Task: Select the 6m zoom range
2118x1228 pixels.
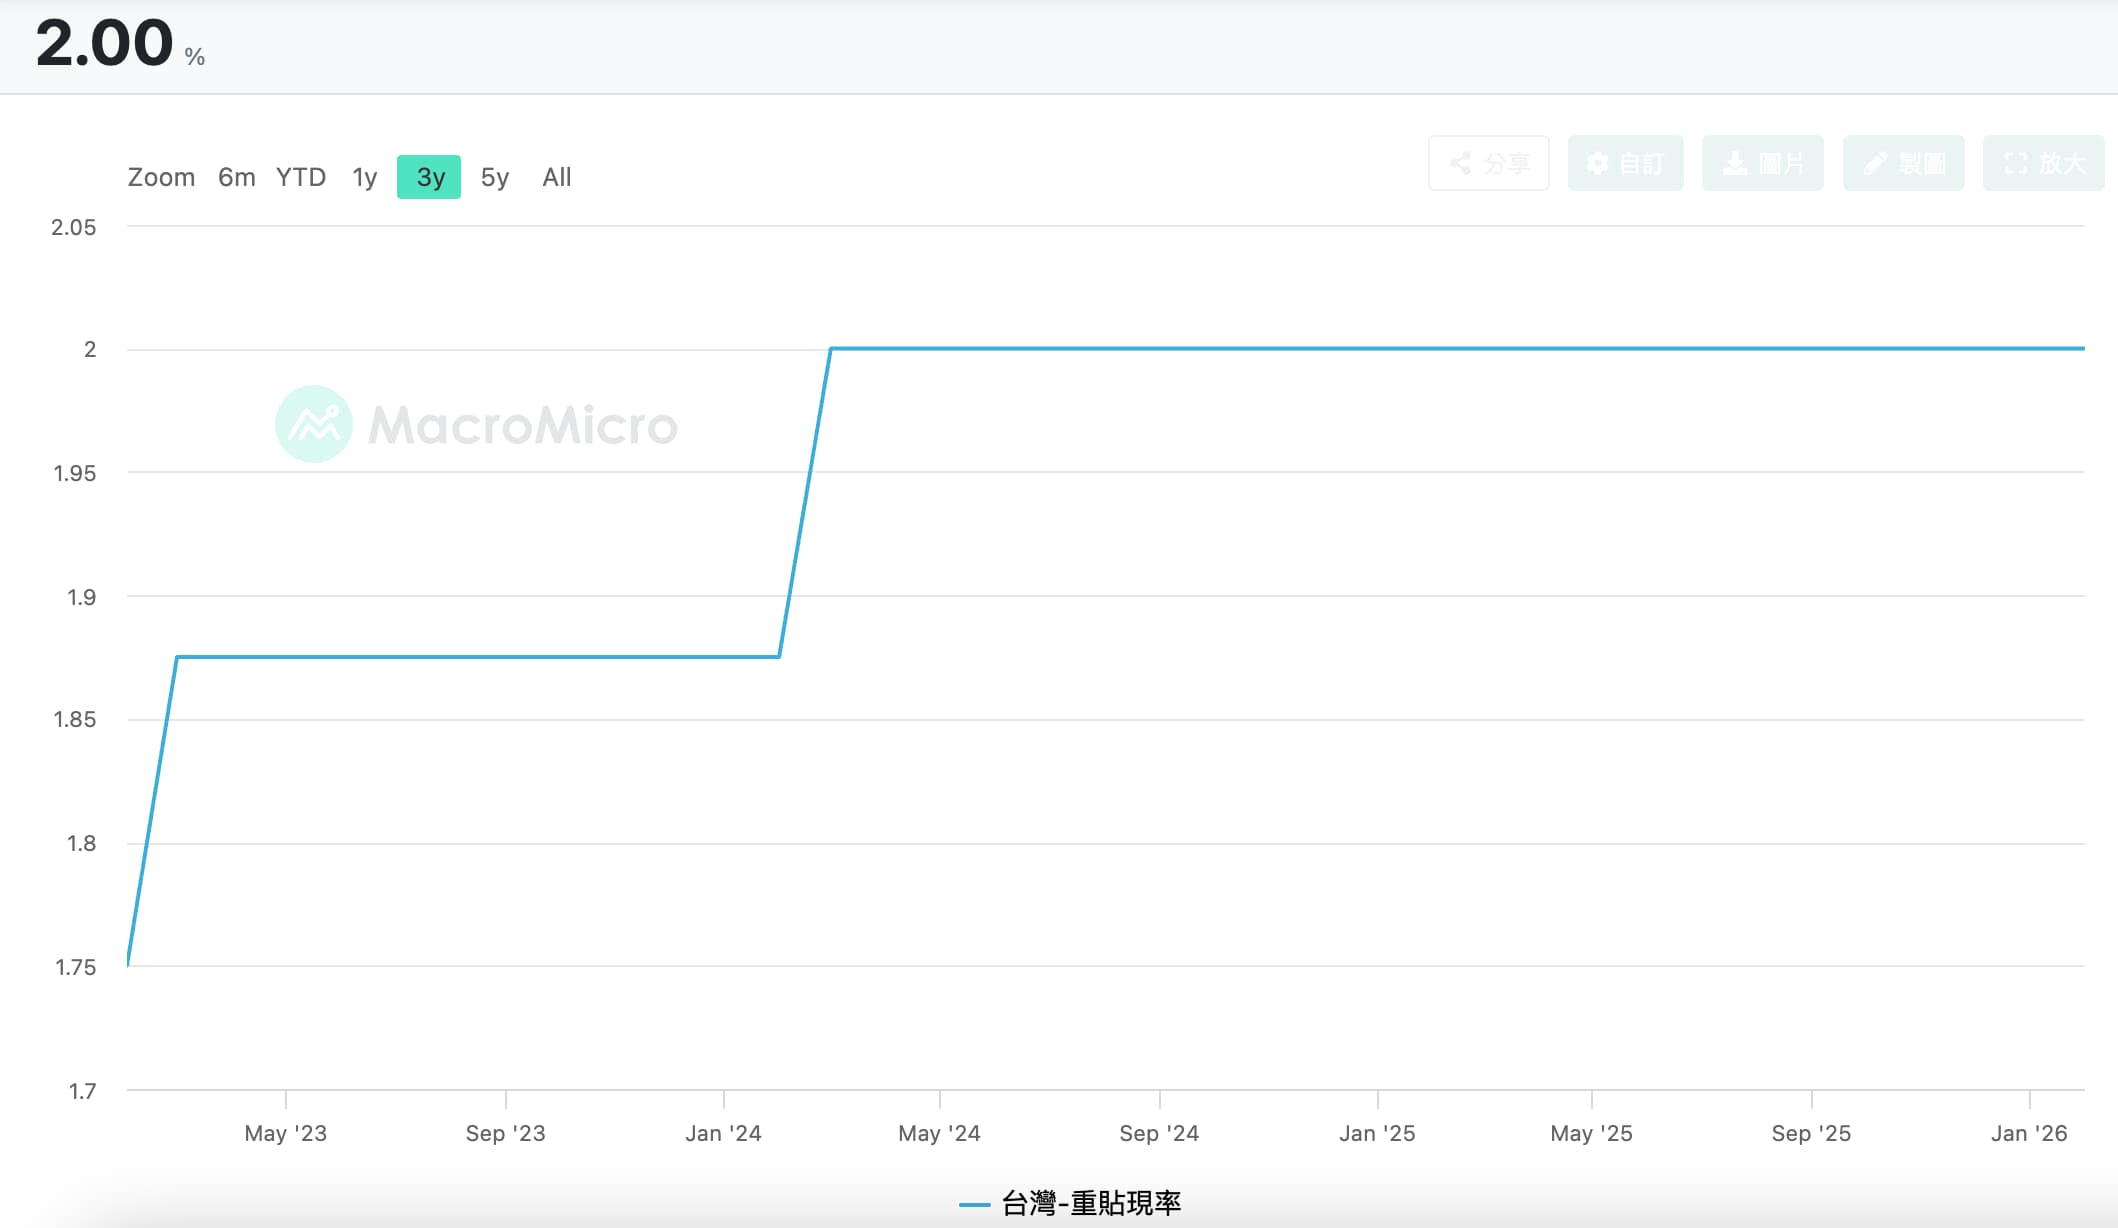Action: click(x=237, y=177)
